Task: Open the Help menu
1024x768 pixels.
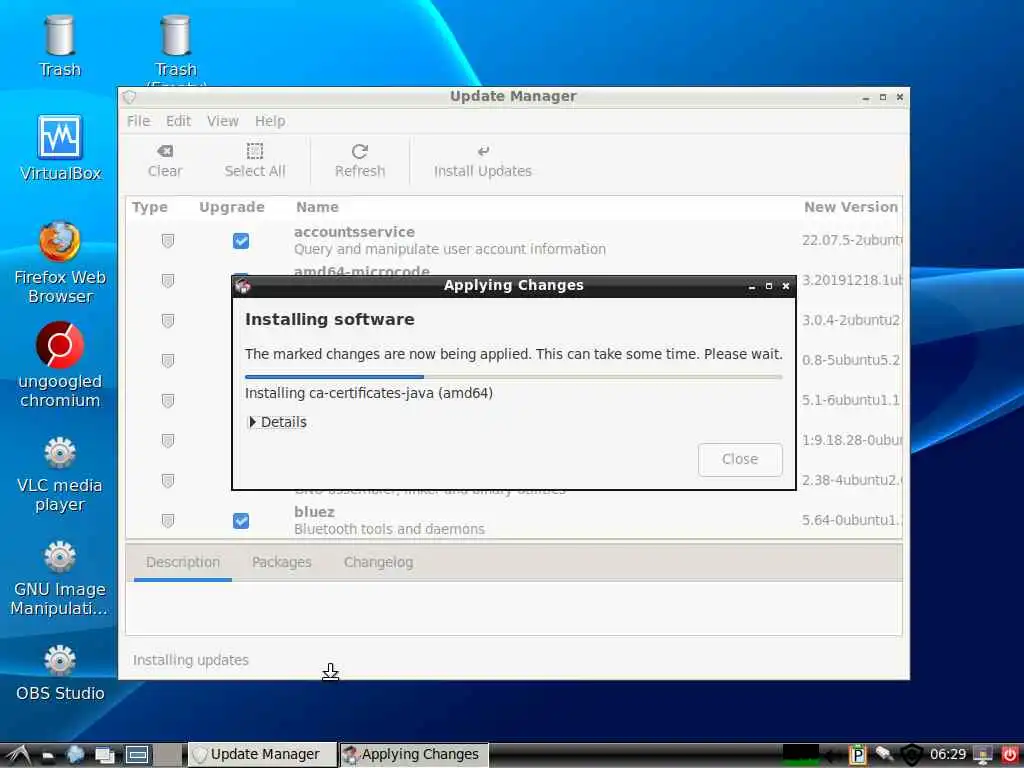Action: pos(270,121)
